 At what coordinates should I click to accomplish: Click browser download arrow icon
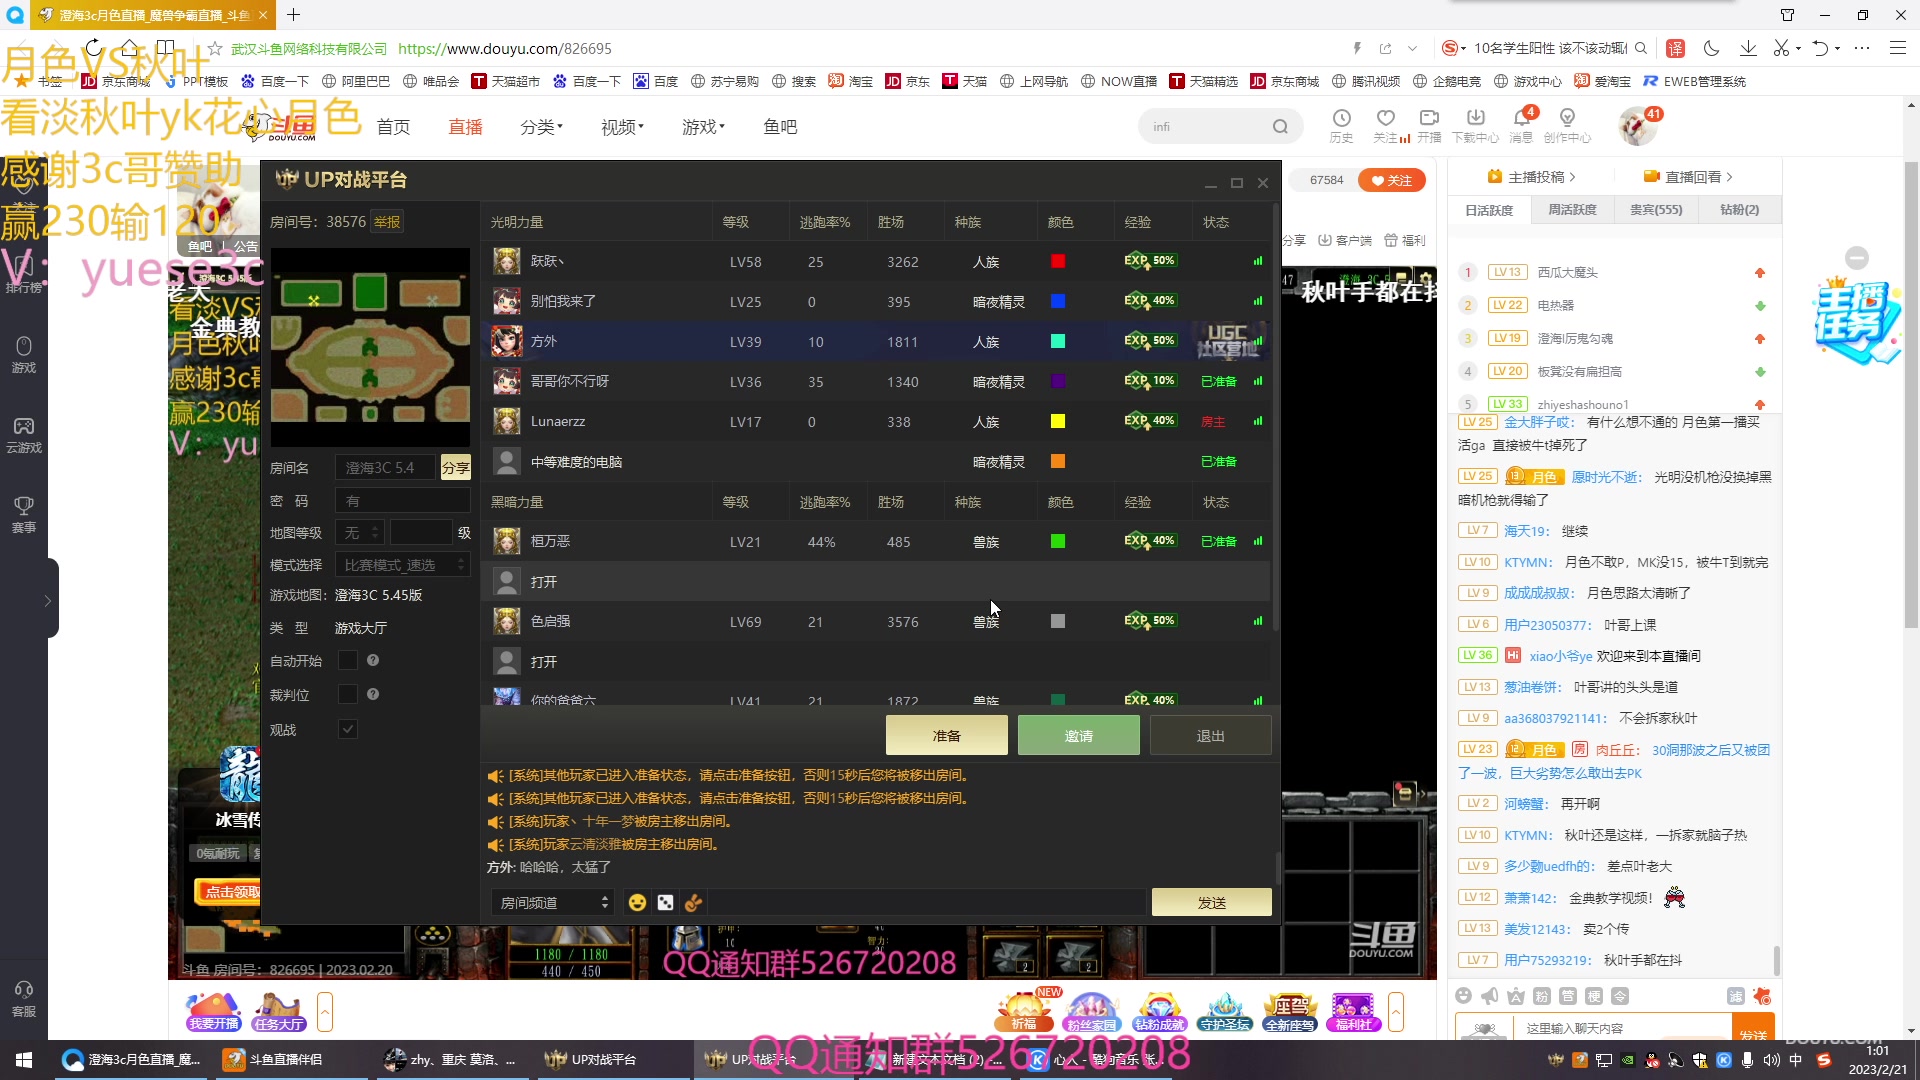click(1748, 48)
